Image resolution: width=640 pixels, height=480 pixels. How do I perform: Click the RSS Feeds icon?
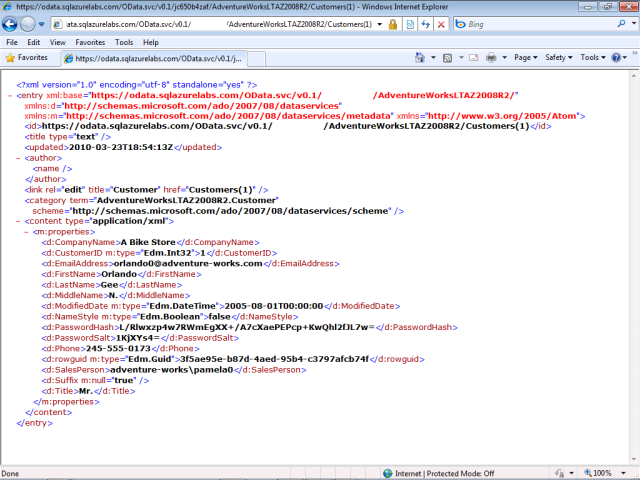(447, 58)
